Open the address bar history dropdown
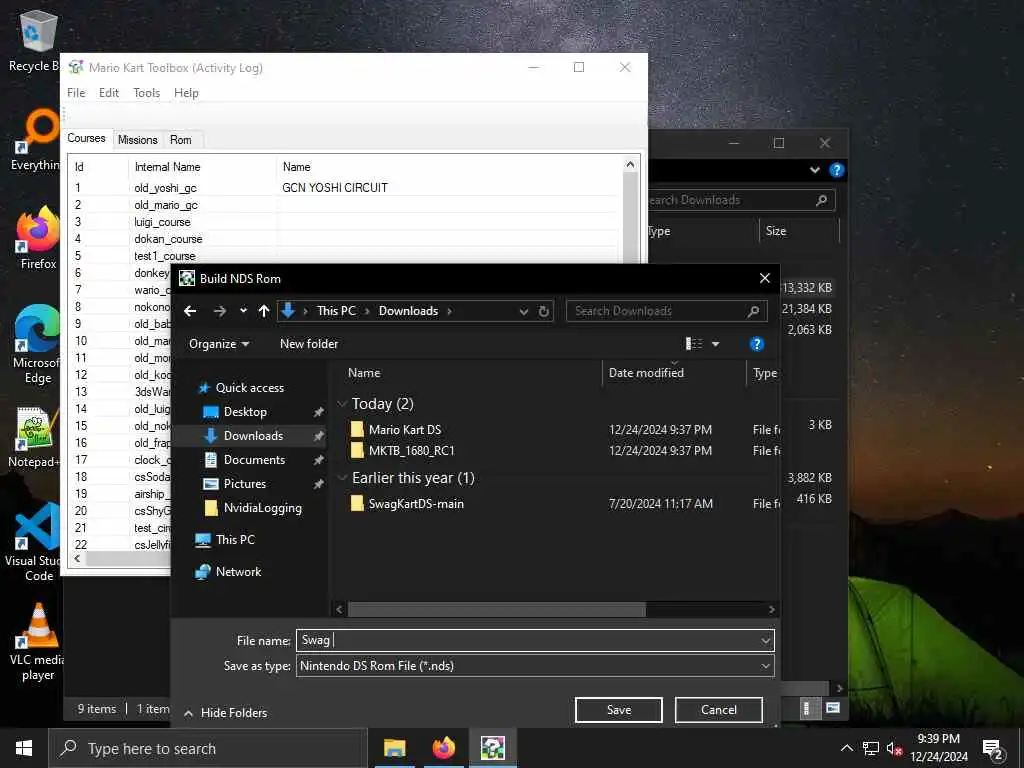 pyautogui.click(x=523, y=312)
